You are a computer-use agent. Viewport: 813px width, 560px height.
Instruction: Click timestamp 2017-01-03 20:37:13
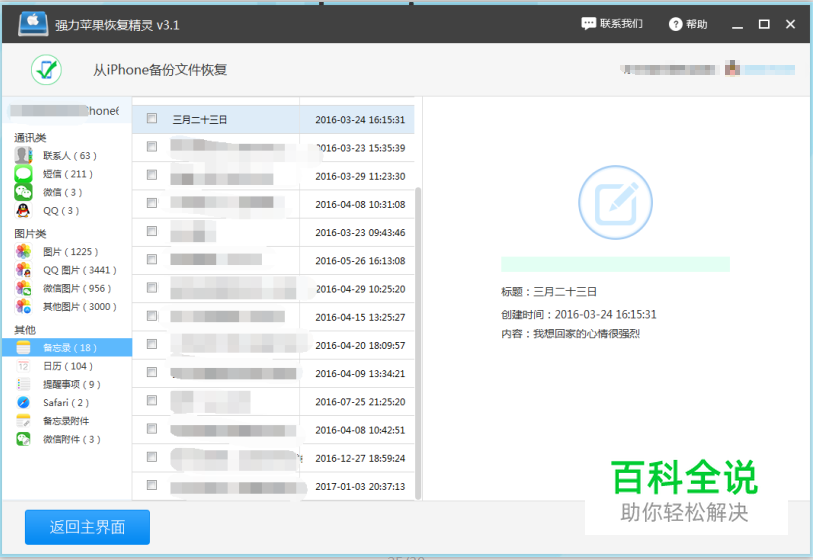coord(360,486)
